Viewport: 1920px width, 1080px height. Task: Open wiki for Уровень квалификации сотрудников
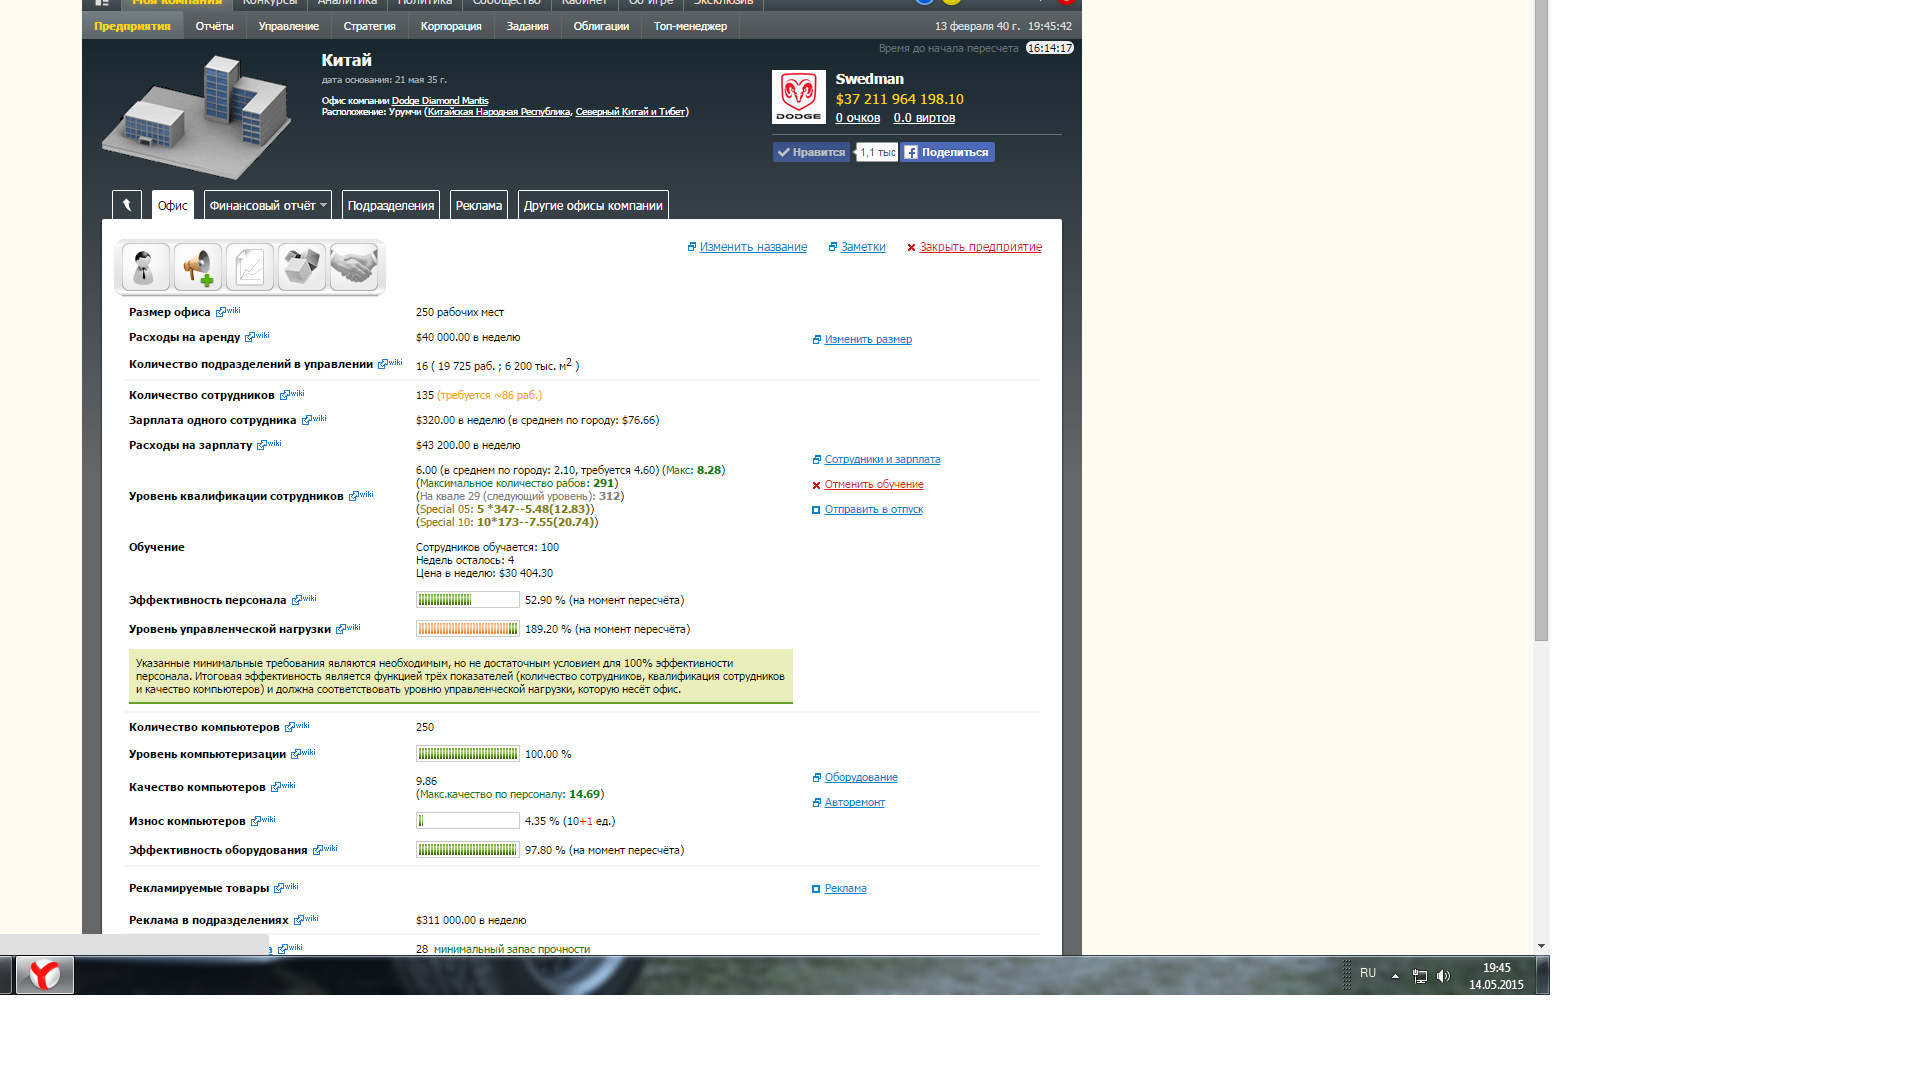(361, 495)
